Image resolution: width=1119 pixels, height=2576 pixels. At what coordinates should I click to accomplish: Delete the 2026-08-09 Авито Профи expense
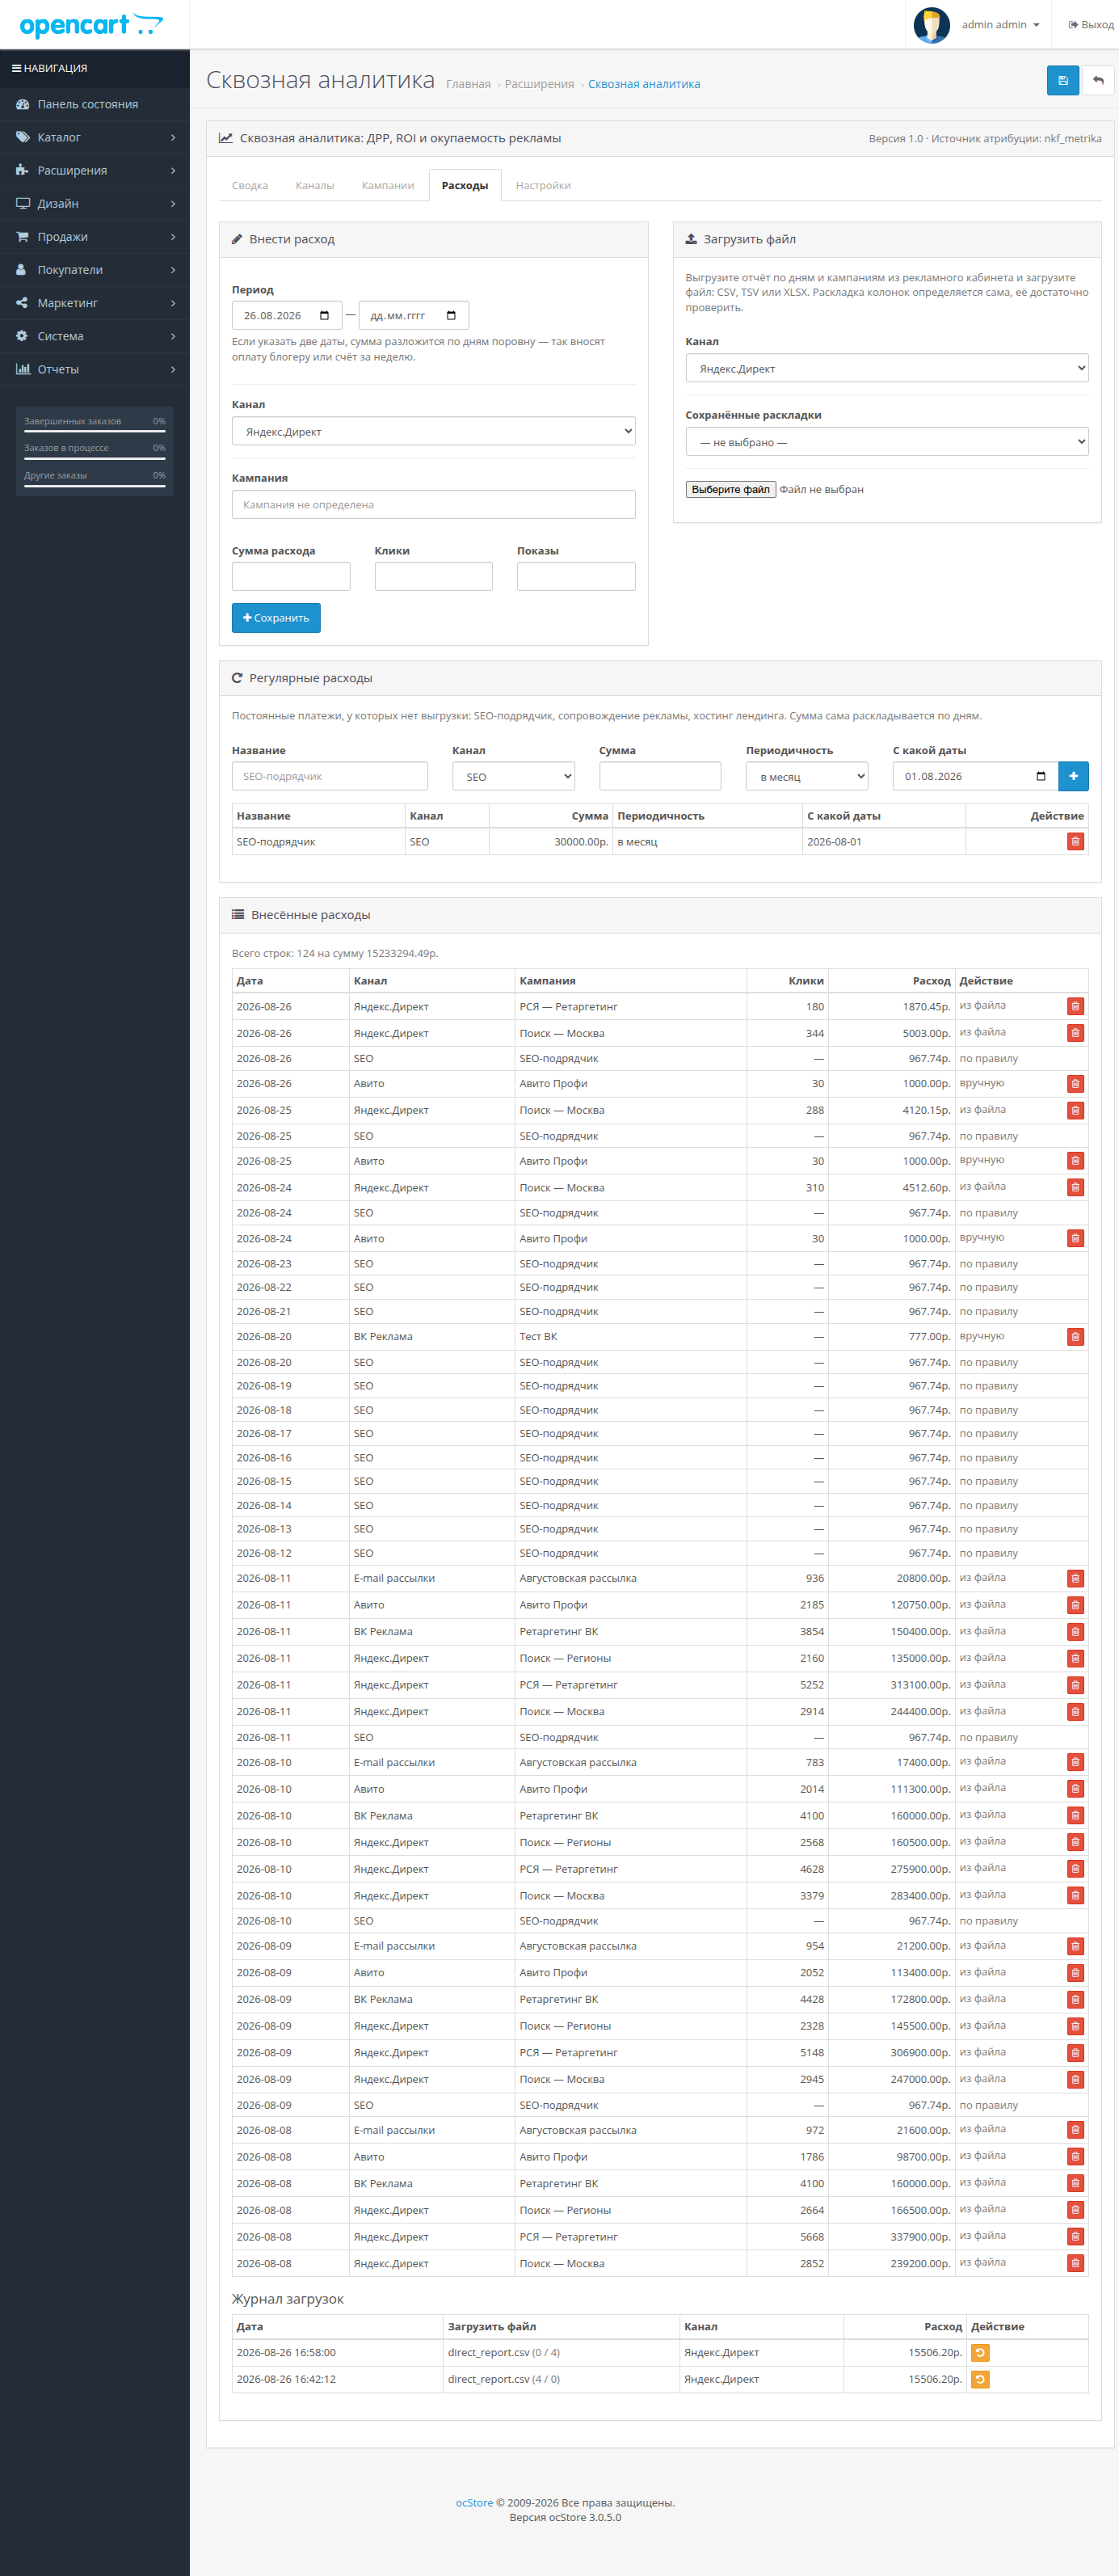1075,1973
